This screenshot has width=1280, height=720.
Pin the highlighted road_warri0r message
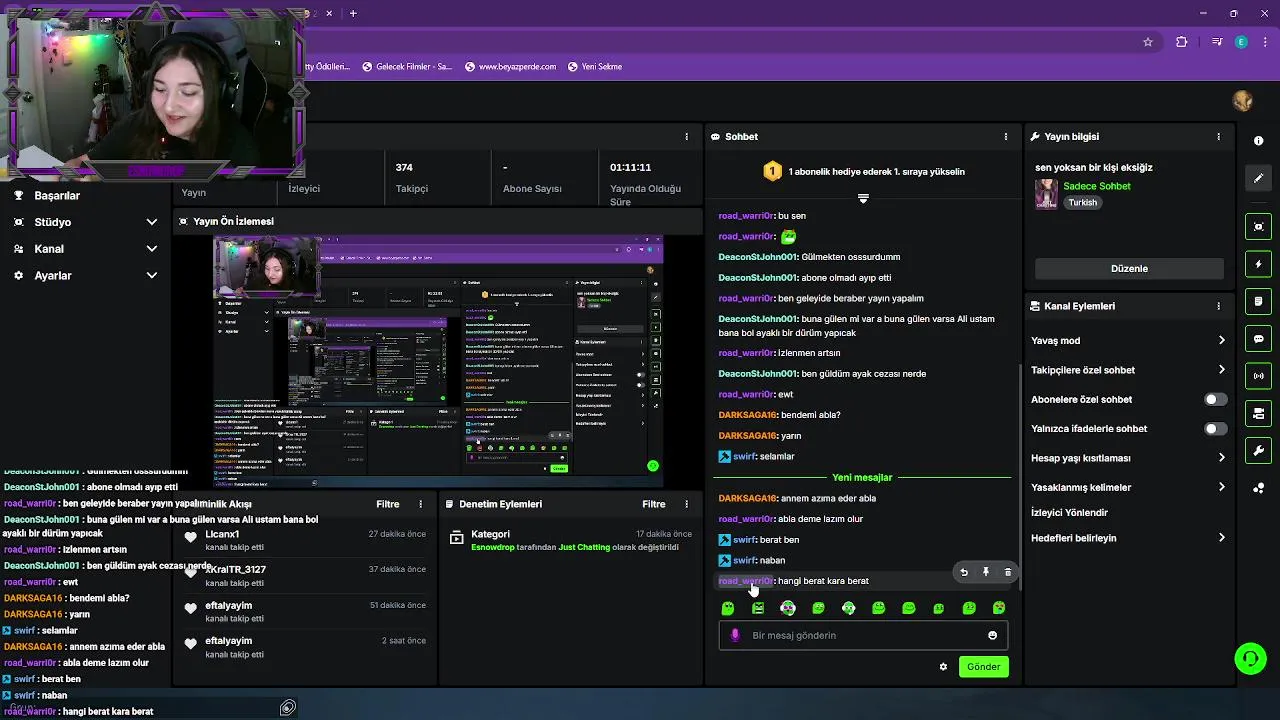coord(985,572)
